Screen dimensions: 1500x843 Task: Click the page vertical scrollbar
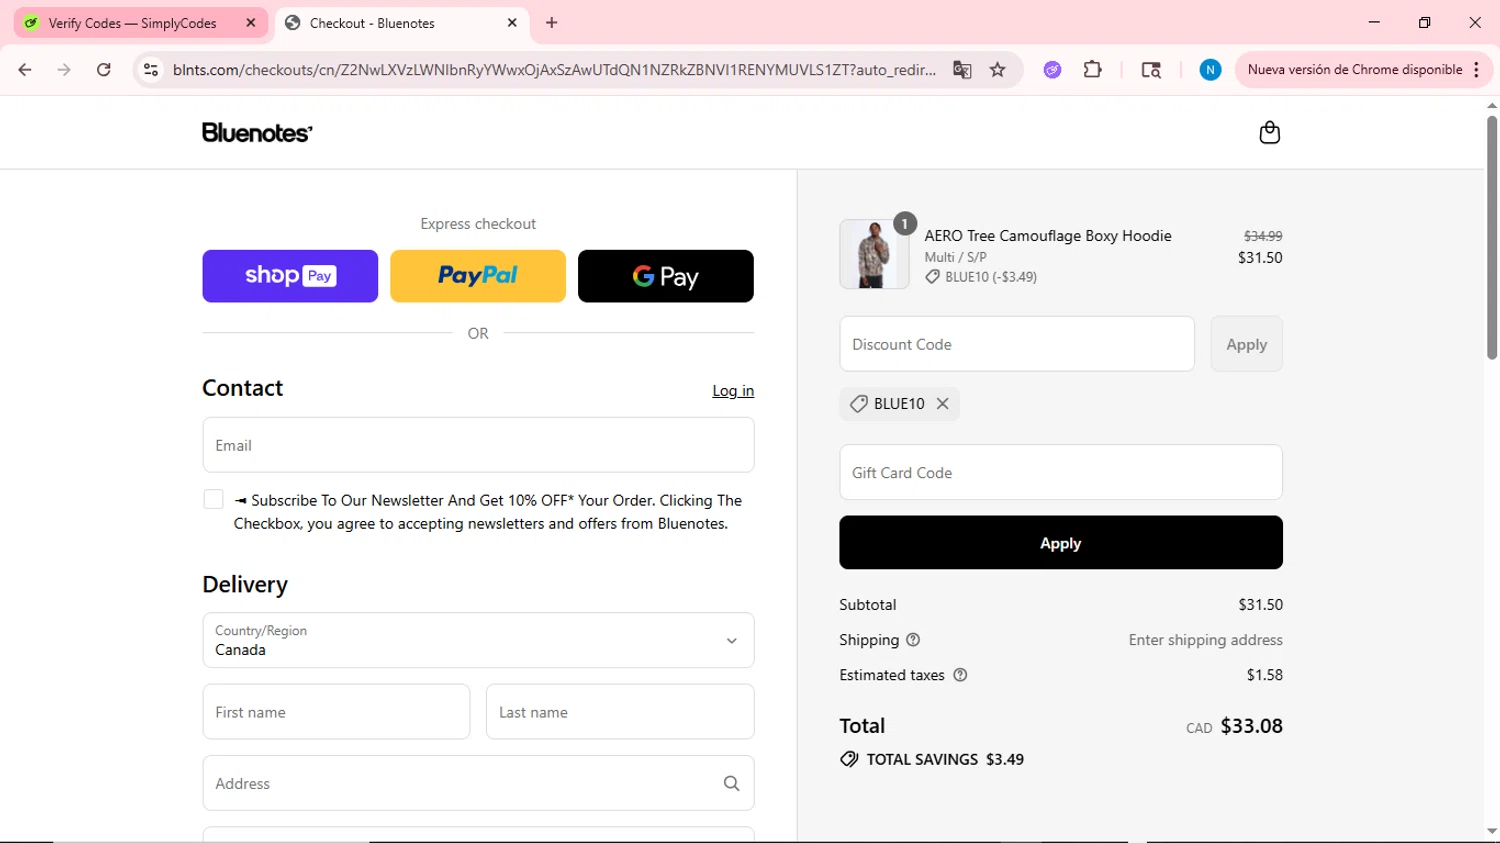point(1492,237)
